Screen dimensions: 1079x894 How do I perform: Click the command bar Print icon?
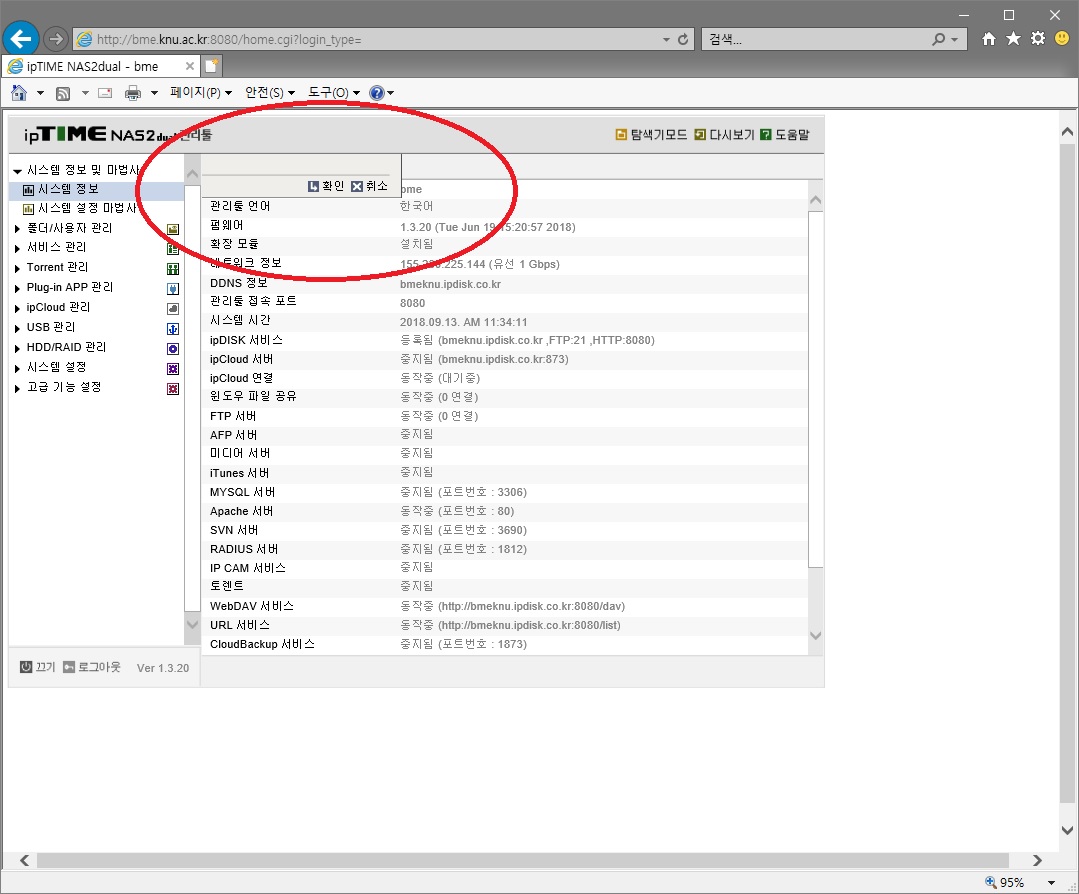(x=133, y=92)
